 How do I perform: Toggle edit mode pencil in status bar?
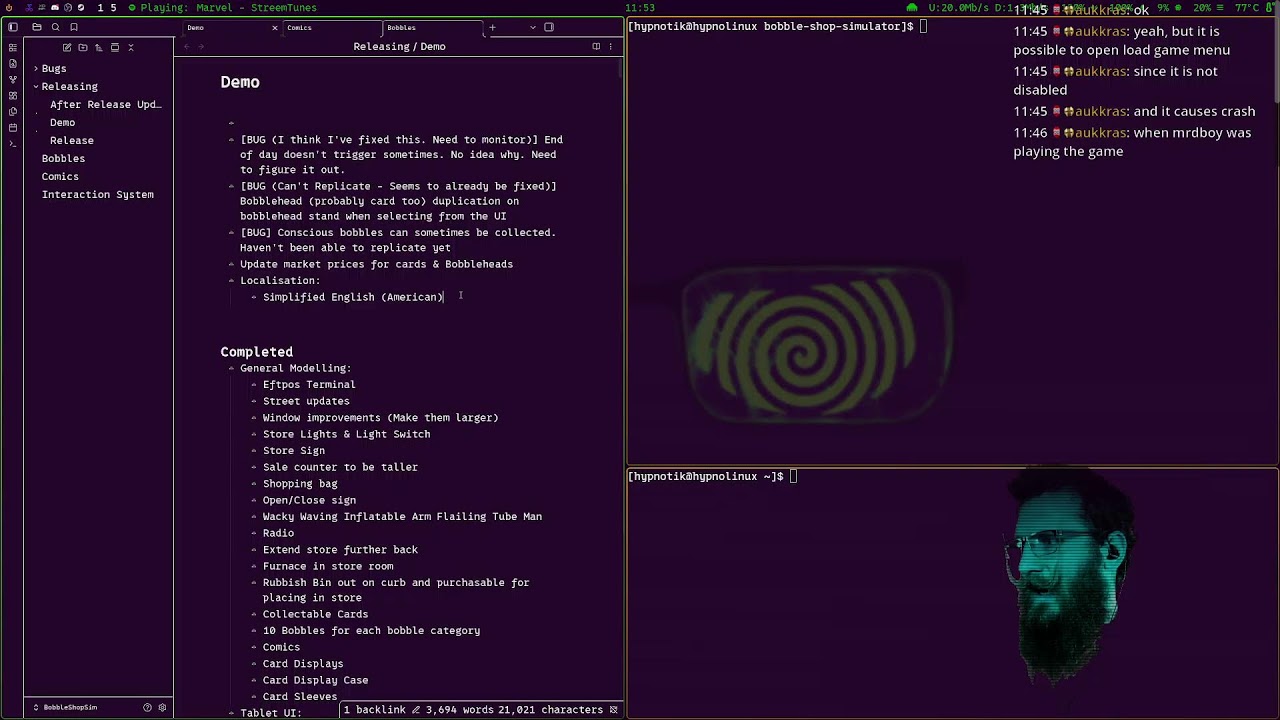(x=415, y=709)
